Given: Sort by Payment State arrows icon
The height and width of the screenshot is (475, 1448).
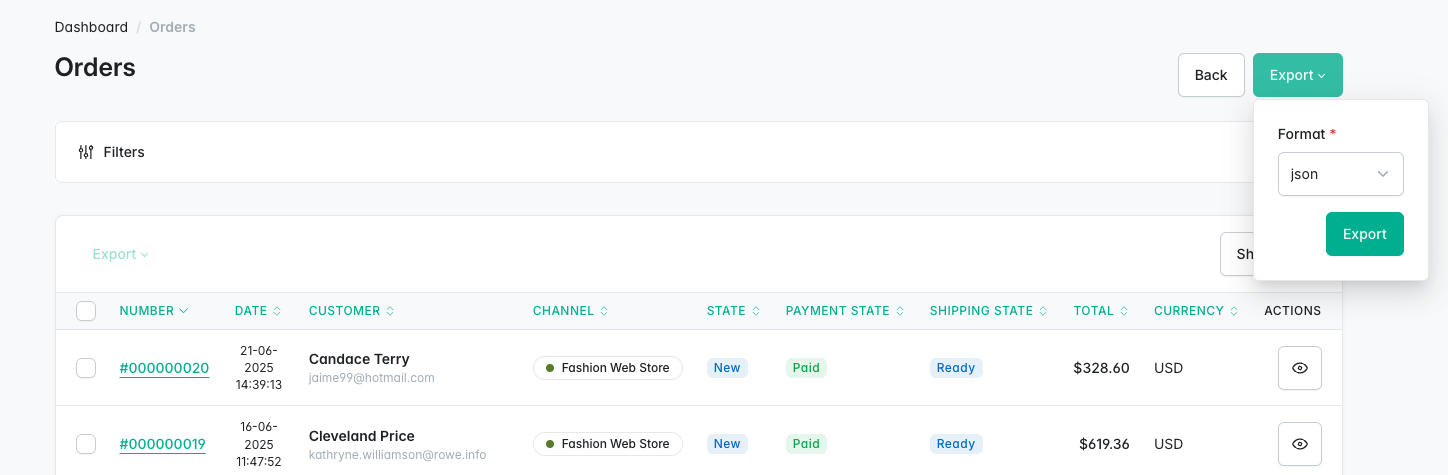Looking at the screenshot, I should point(900,311).
